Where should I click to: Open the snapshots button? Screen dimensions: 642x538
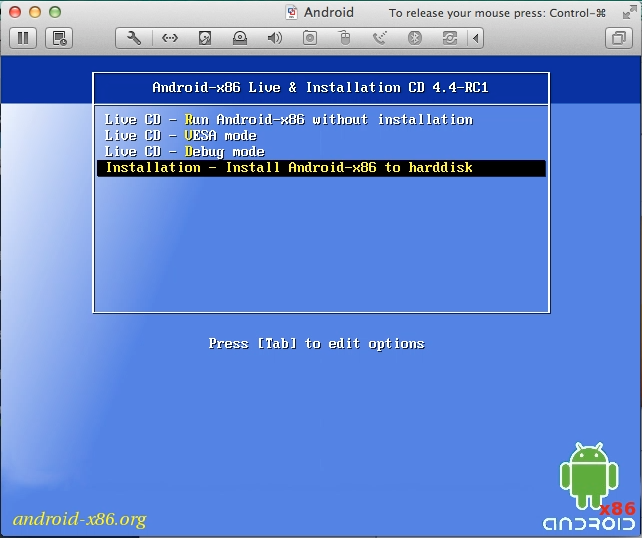59,38
